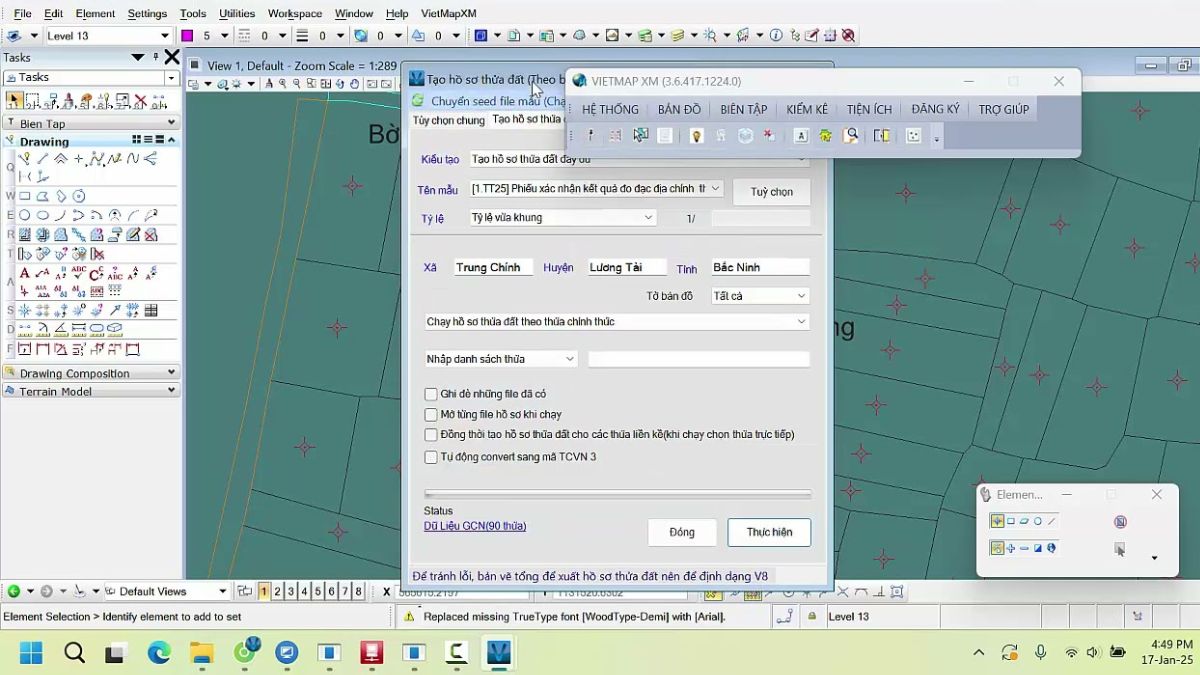Open the 'Dữ Liệu GCN(90 thửa)' link
Image resolution: width=1200 pixels, height=675 pixels.
475,526
